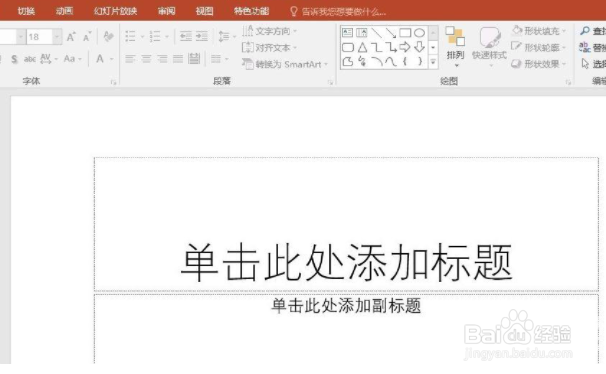Select the text box shape in gallery
Image resolution: width=606 pixels, height=374 pixels.
[347, 33]
